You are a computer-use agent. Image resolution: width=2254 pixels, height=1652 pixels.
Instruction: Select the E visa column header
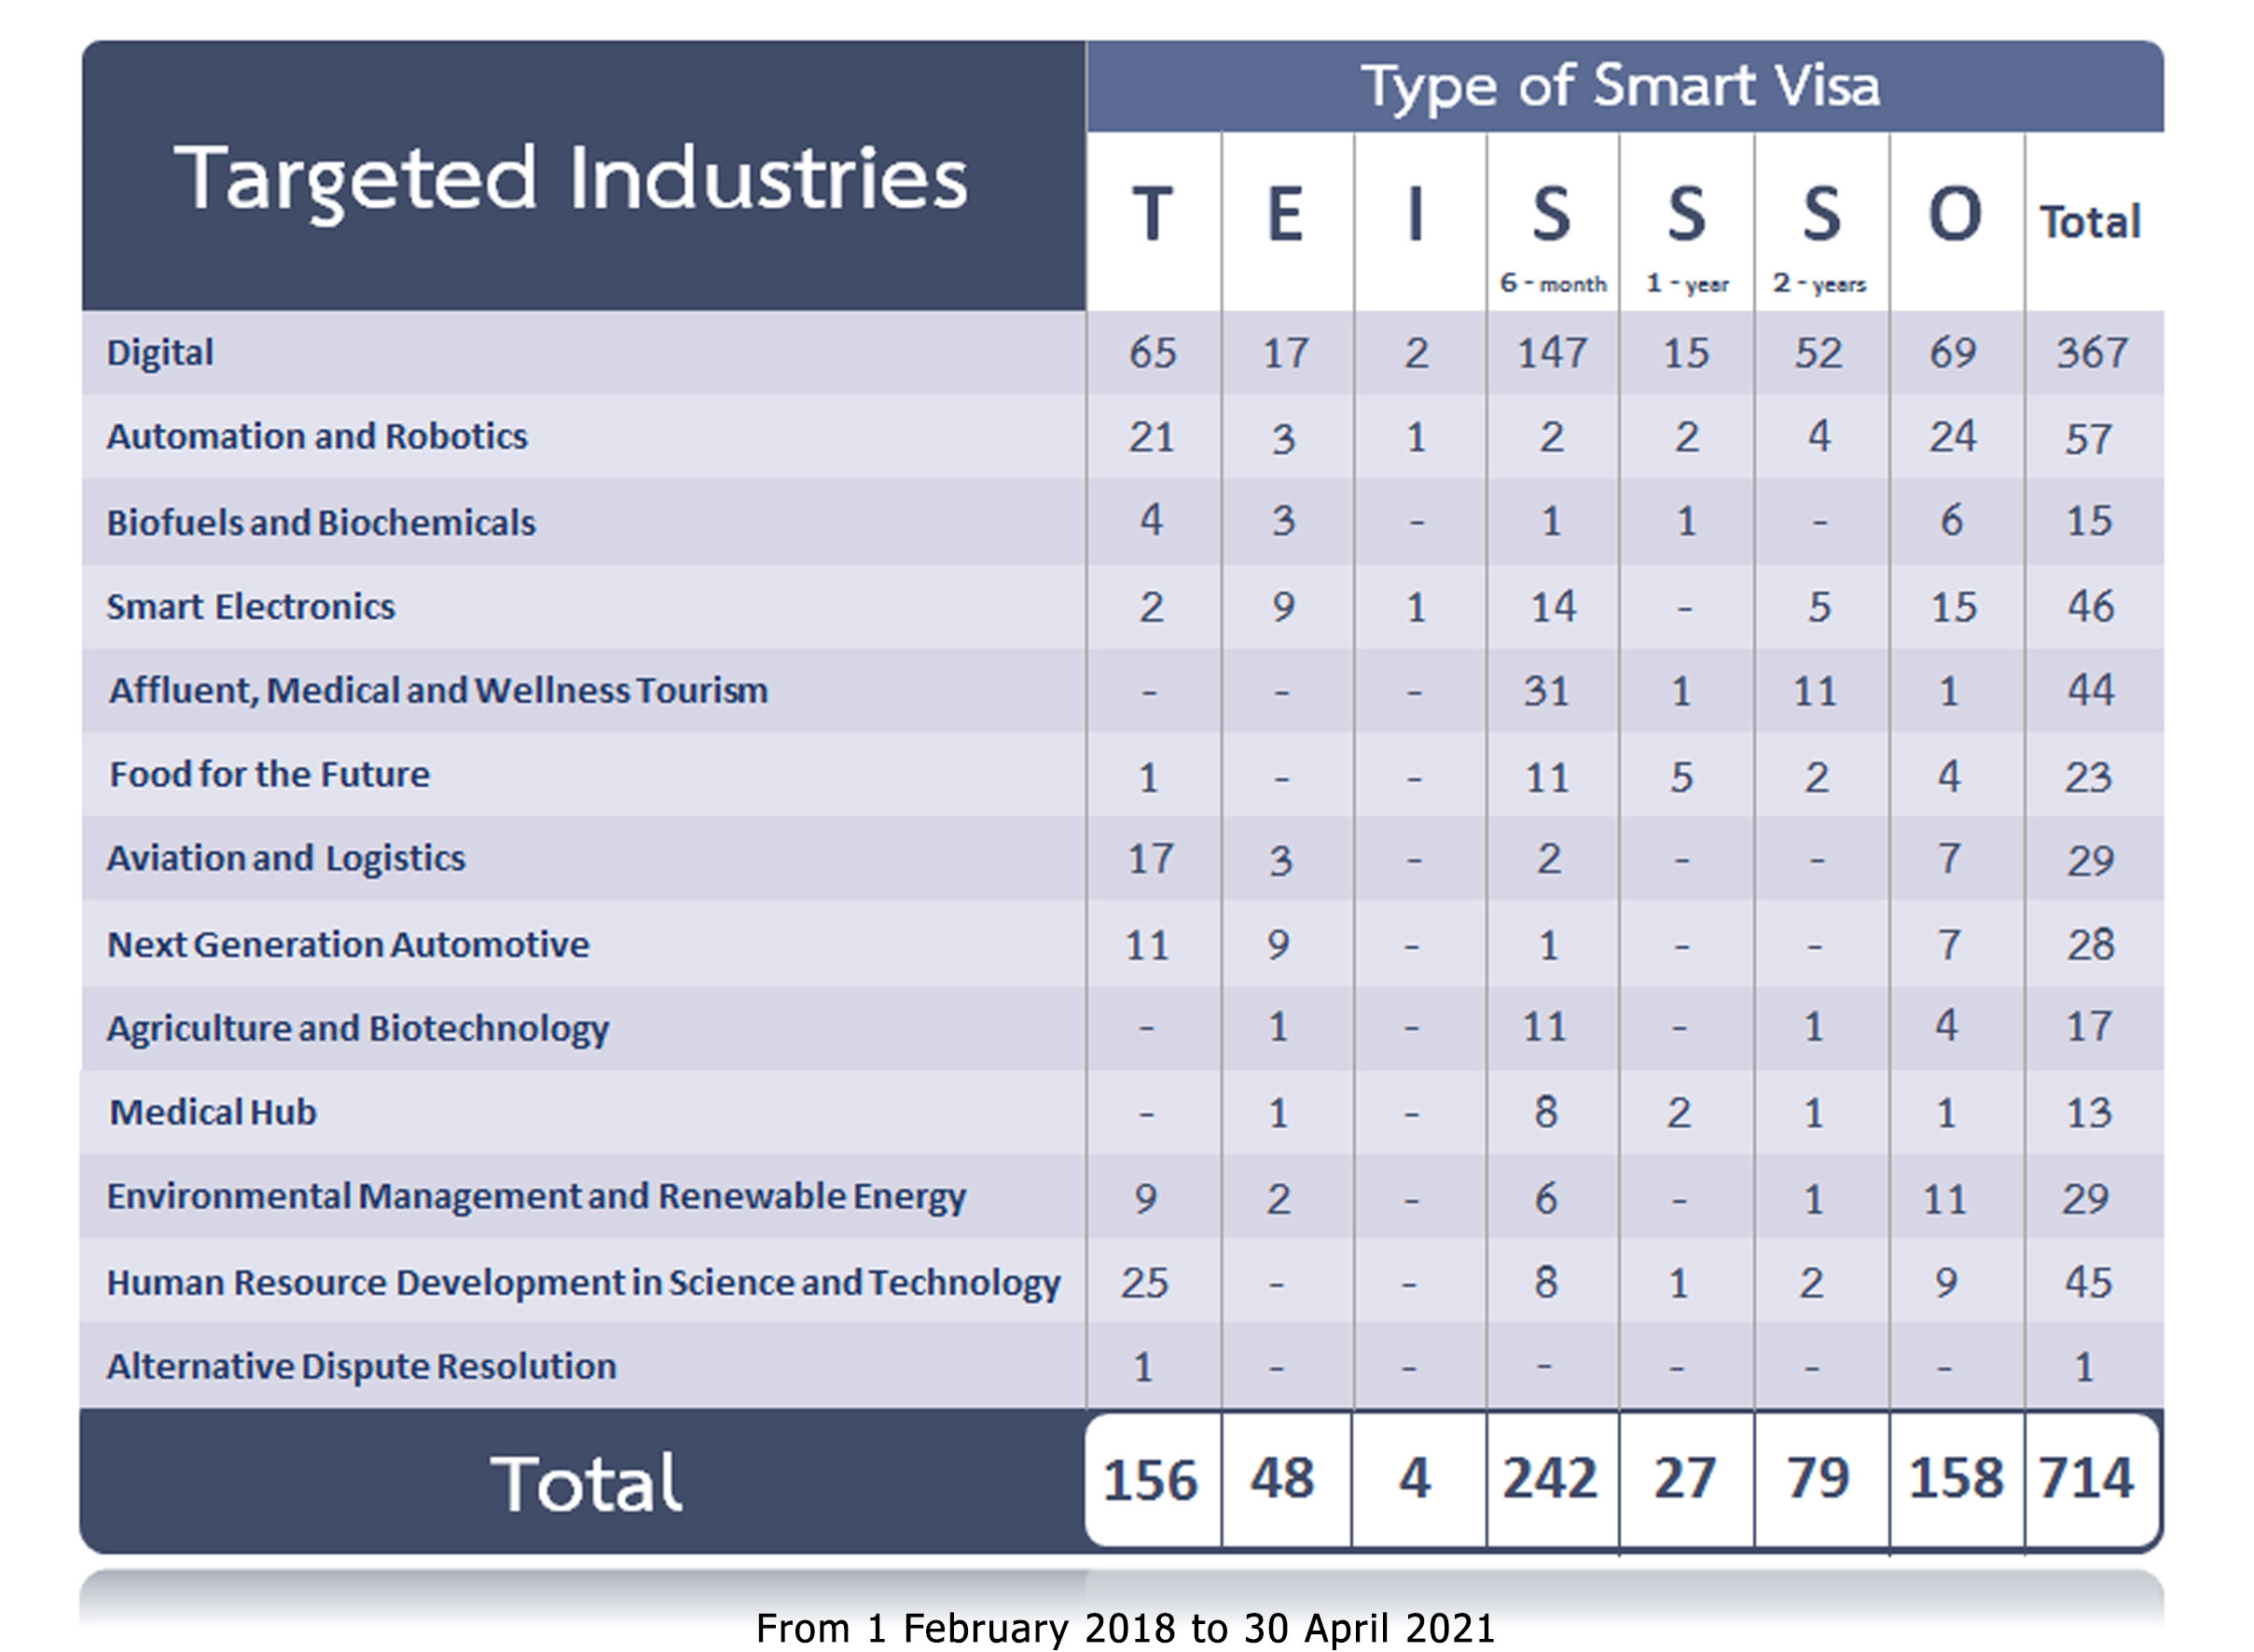pyautogui.click(x=1285, y=215)
